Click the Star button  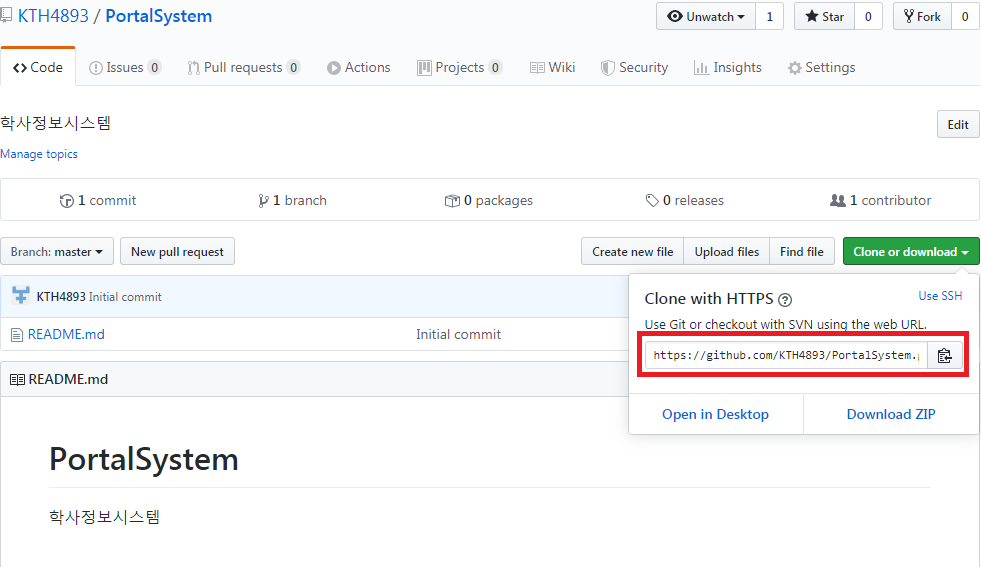[825, 16]
